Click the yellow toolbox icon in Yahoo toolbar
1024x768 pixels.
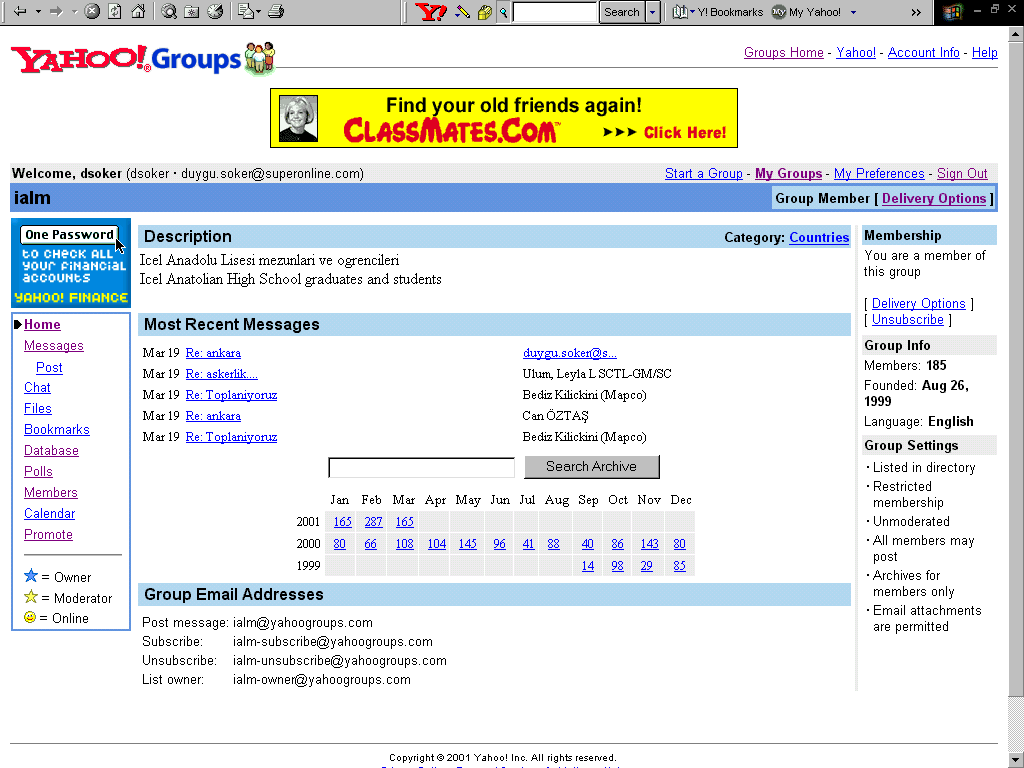coord(484,12)
